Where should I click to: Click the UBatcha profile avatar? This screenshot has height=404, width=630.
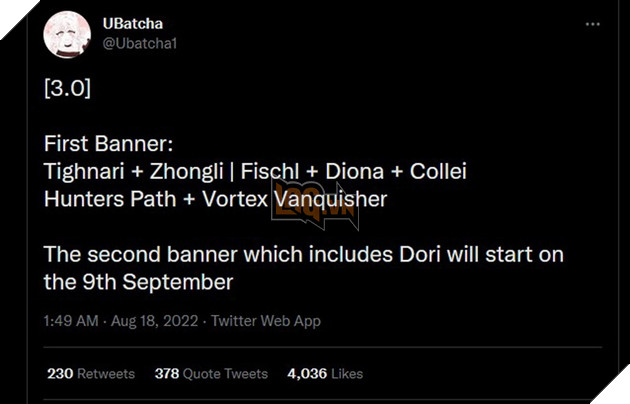pyautogui.click(x=68, y=37)
